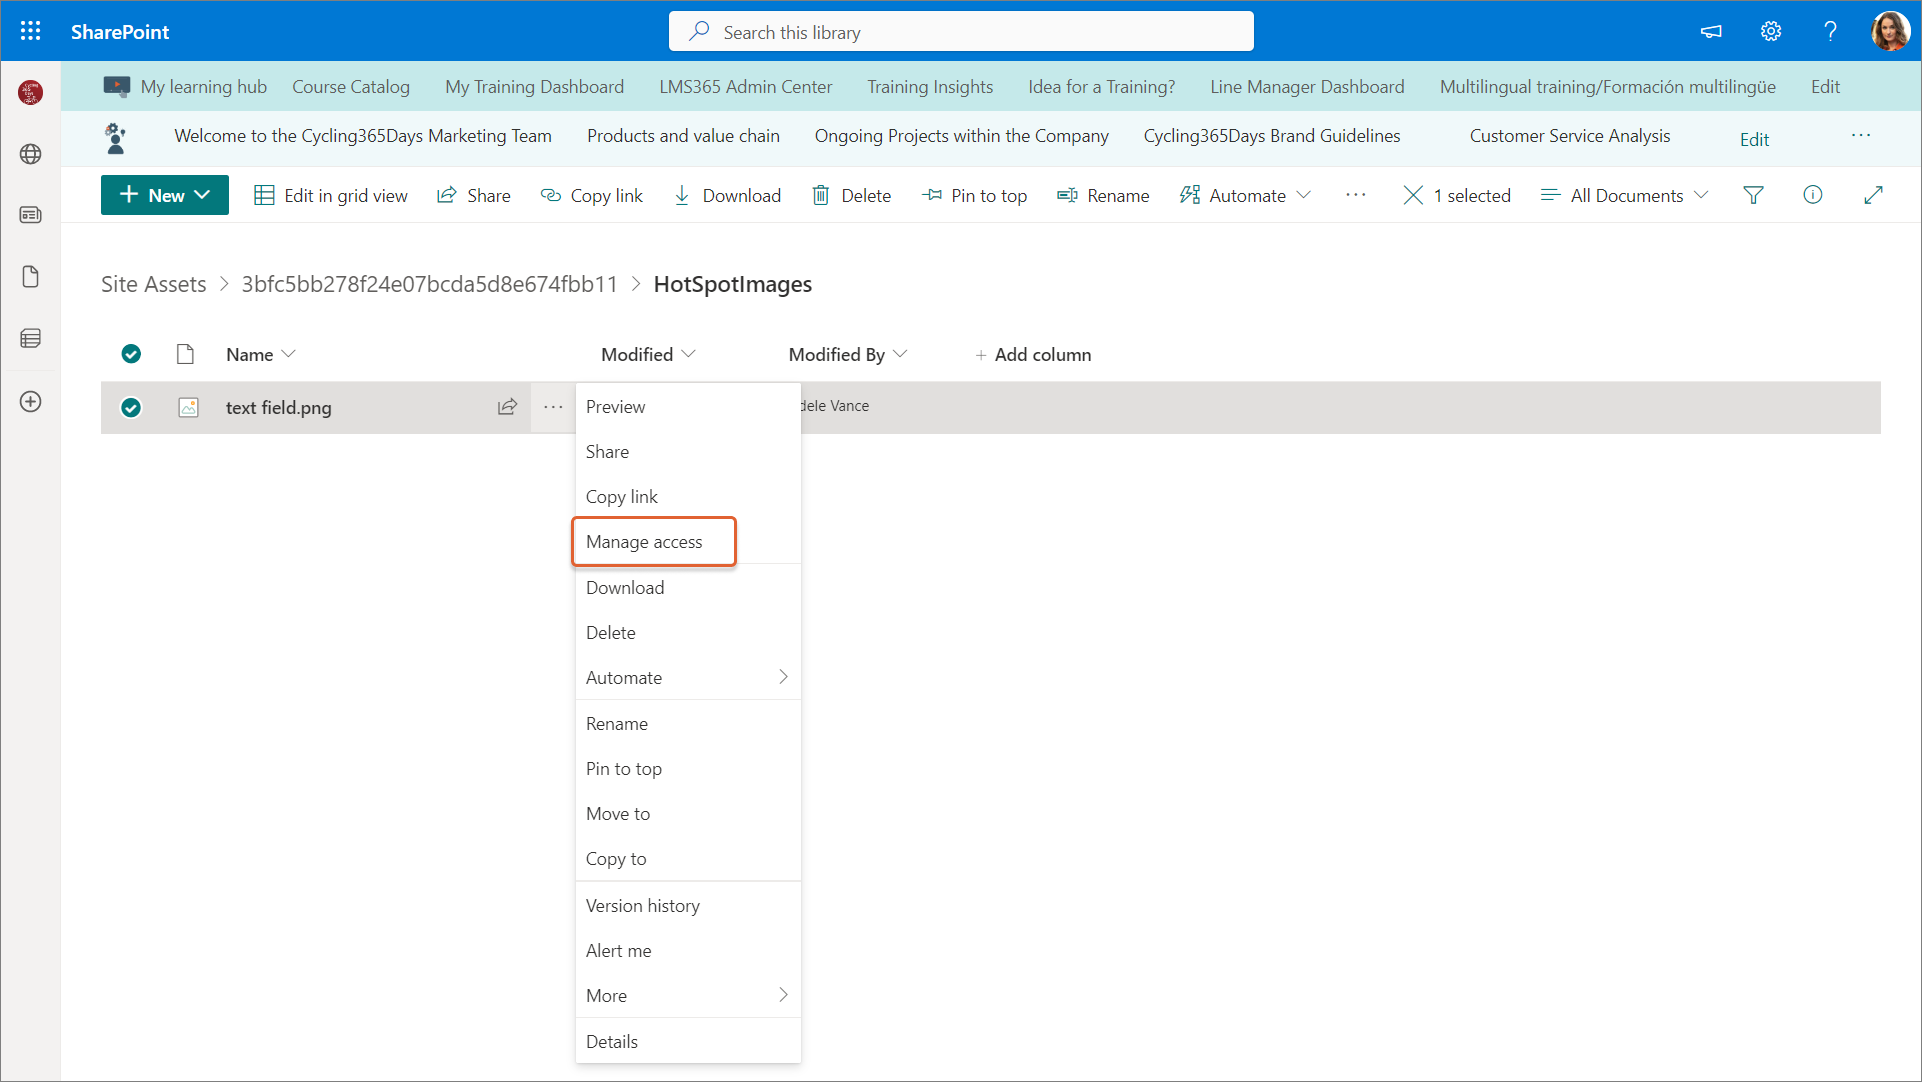Click the Search this library field
Image resolution: width=1922 pixels, height=1082 pixels.
point(961,32)
